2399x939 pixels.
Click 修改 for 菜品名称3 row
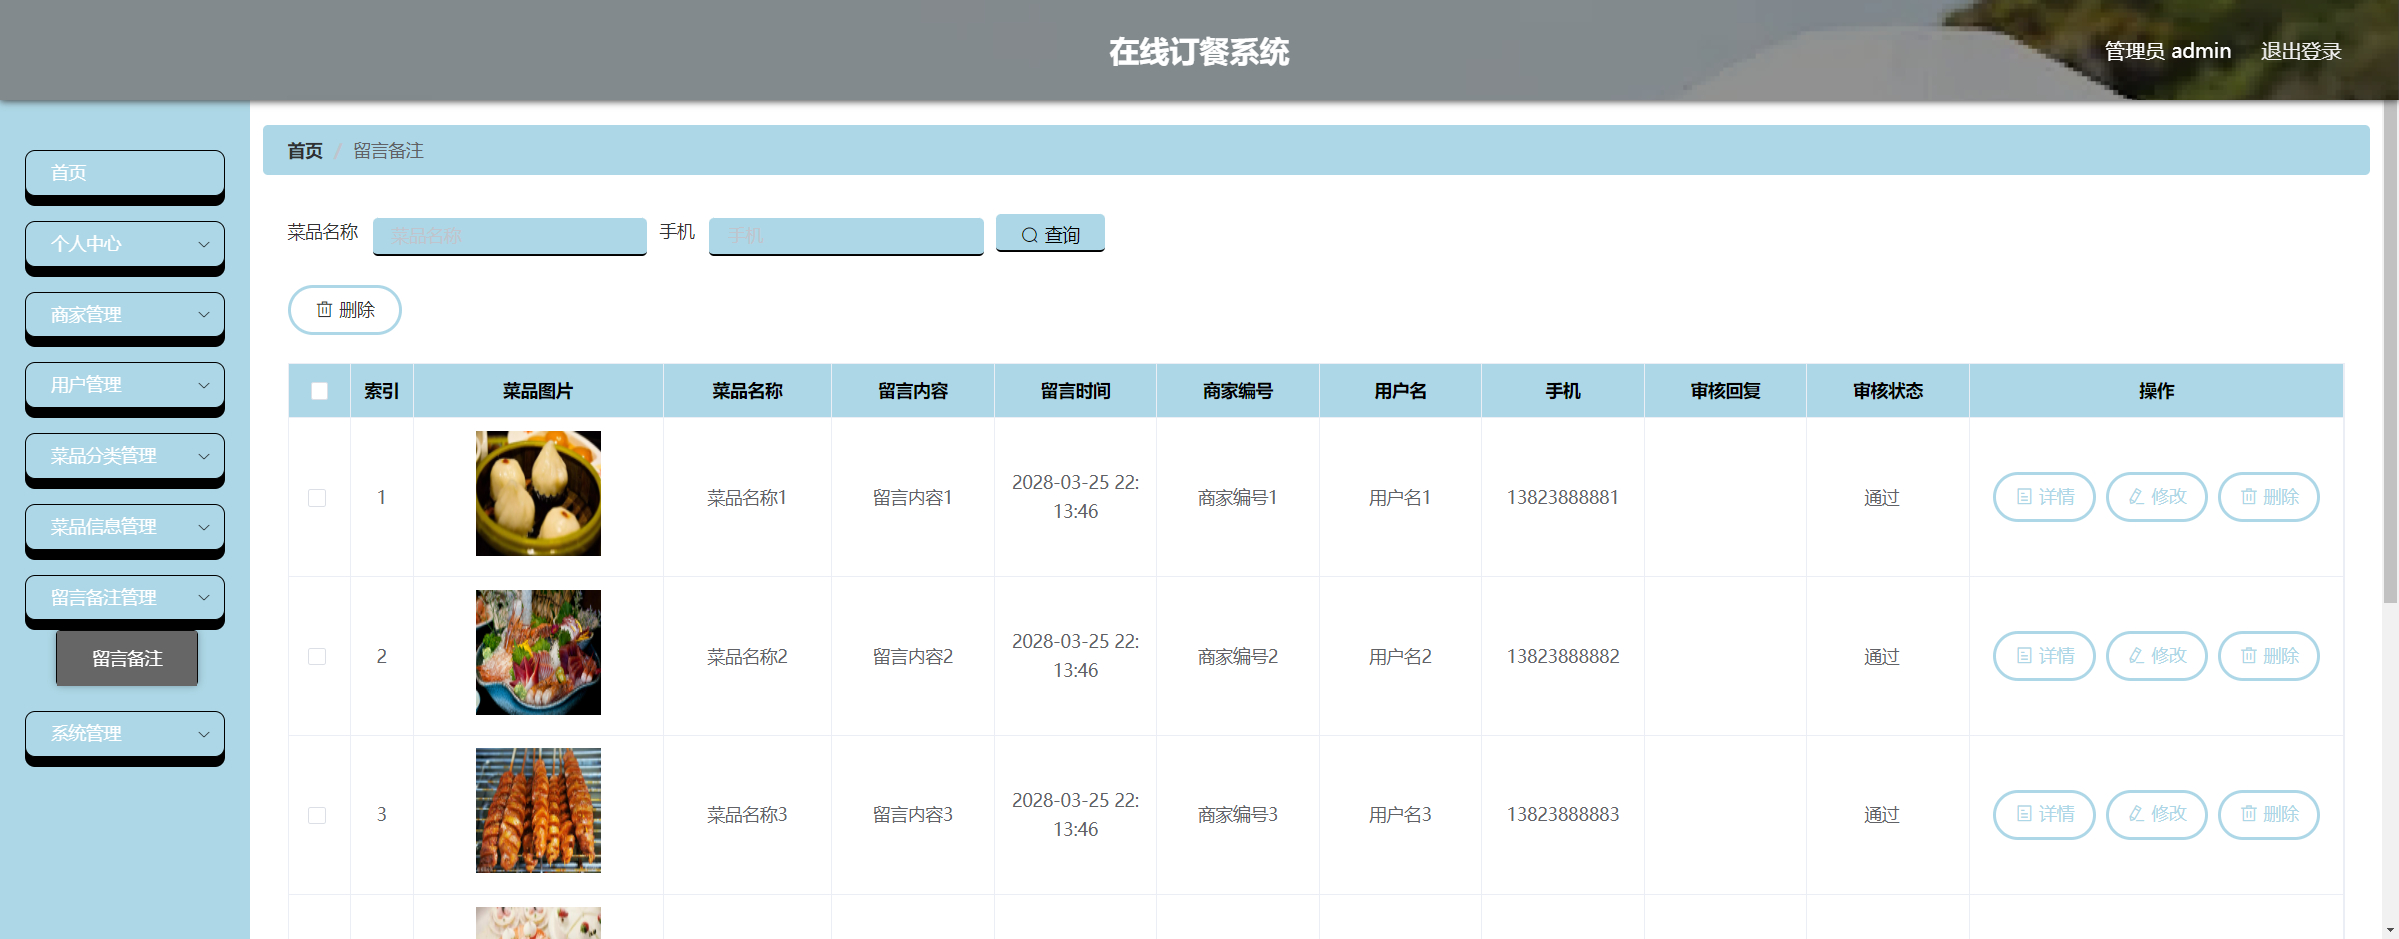(x=2156, y=814)
